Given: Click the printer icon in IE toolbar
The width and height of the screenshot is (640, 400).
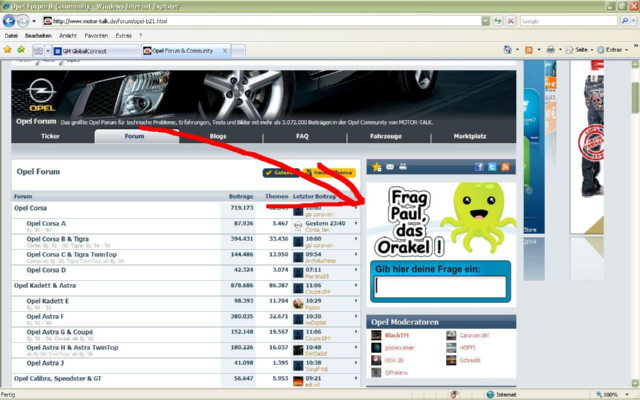Looking at the screenshot, I should point(550,49).
